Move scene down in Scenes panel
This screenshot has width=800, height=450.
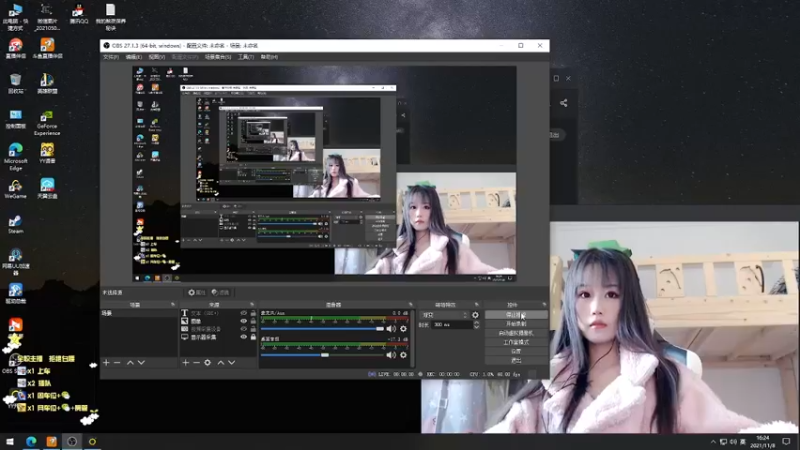point(141,363)
